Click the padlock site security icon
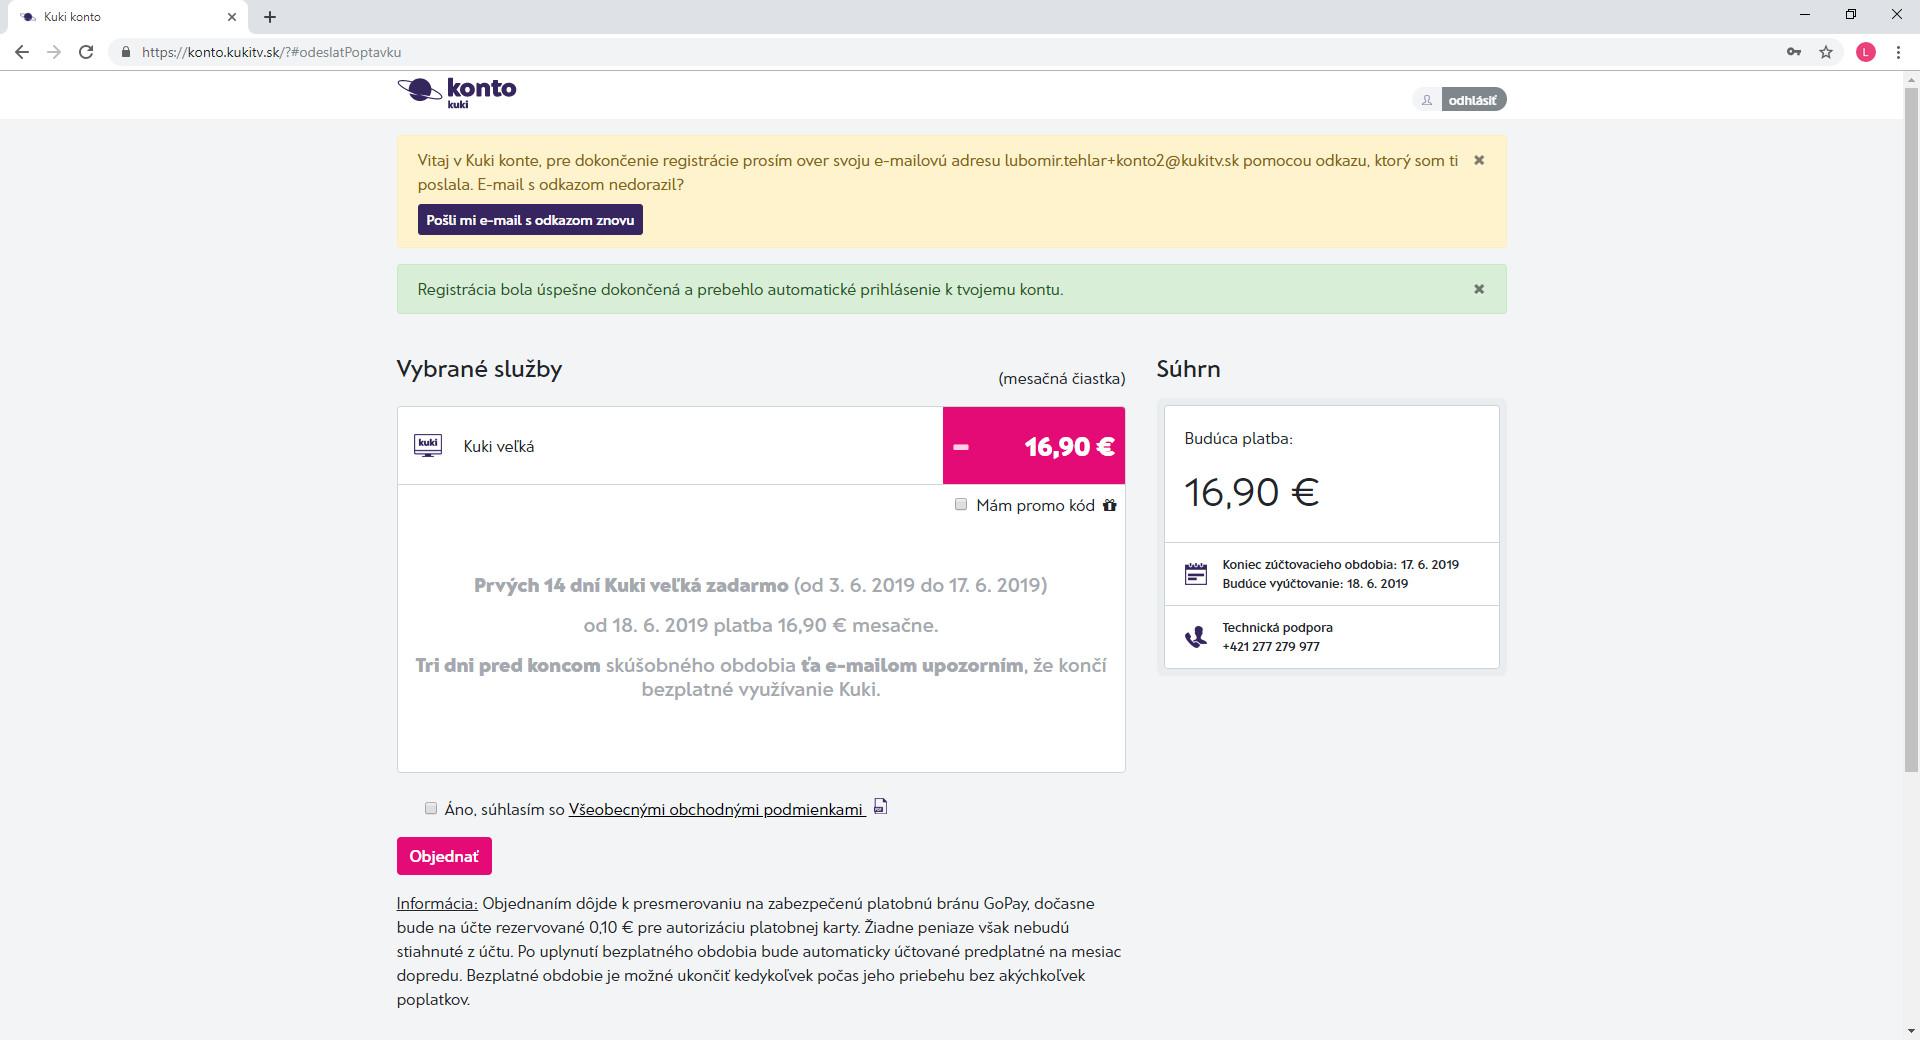The image size is (1920, 1040). point(126,52)
